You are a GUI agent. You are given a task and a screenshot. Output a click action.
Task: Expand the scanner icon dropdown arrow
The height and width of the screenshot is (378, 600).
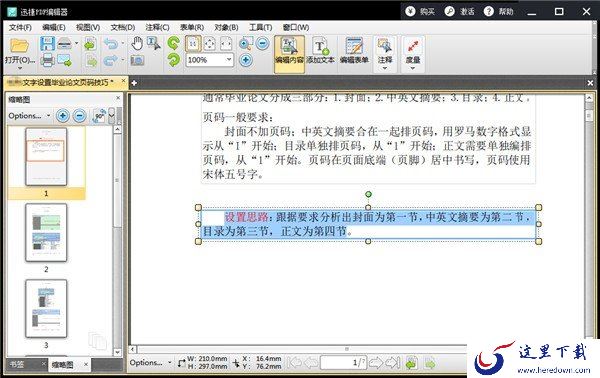pos(76,43)
